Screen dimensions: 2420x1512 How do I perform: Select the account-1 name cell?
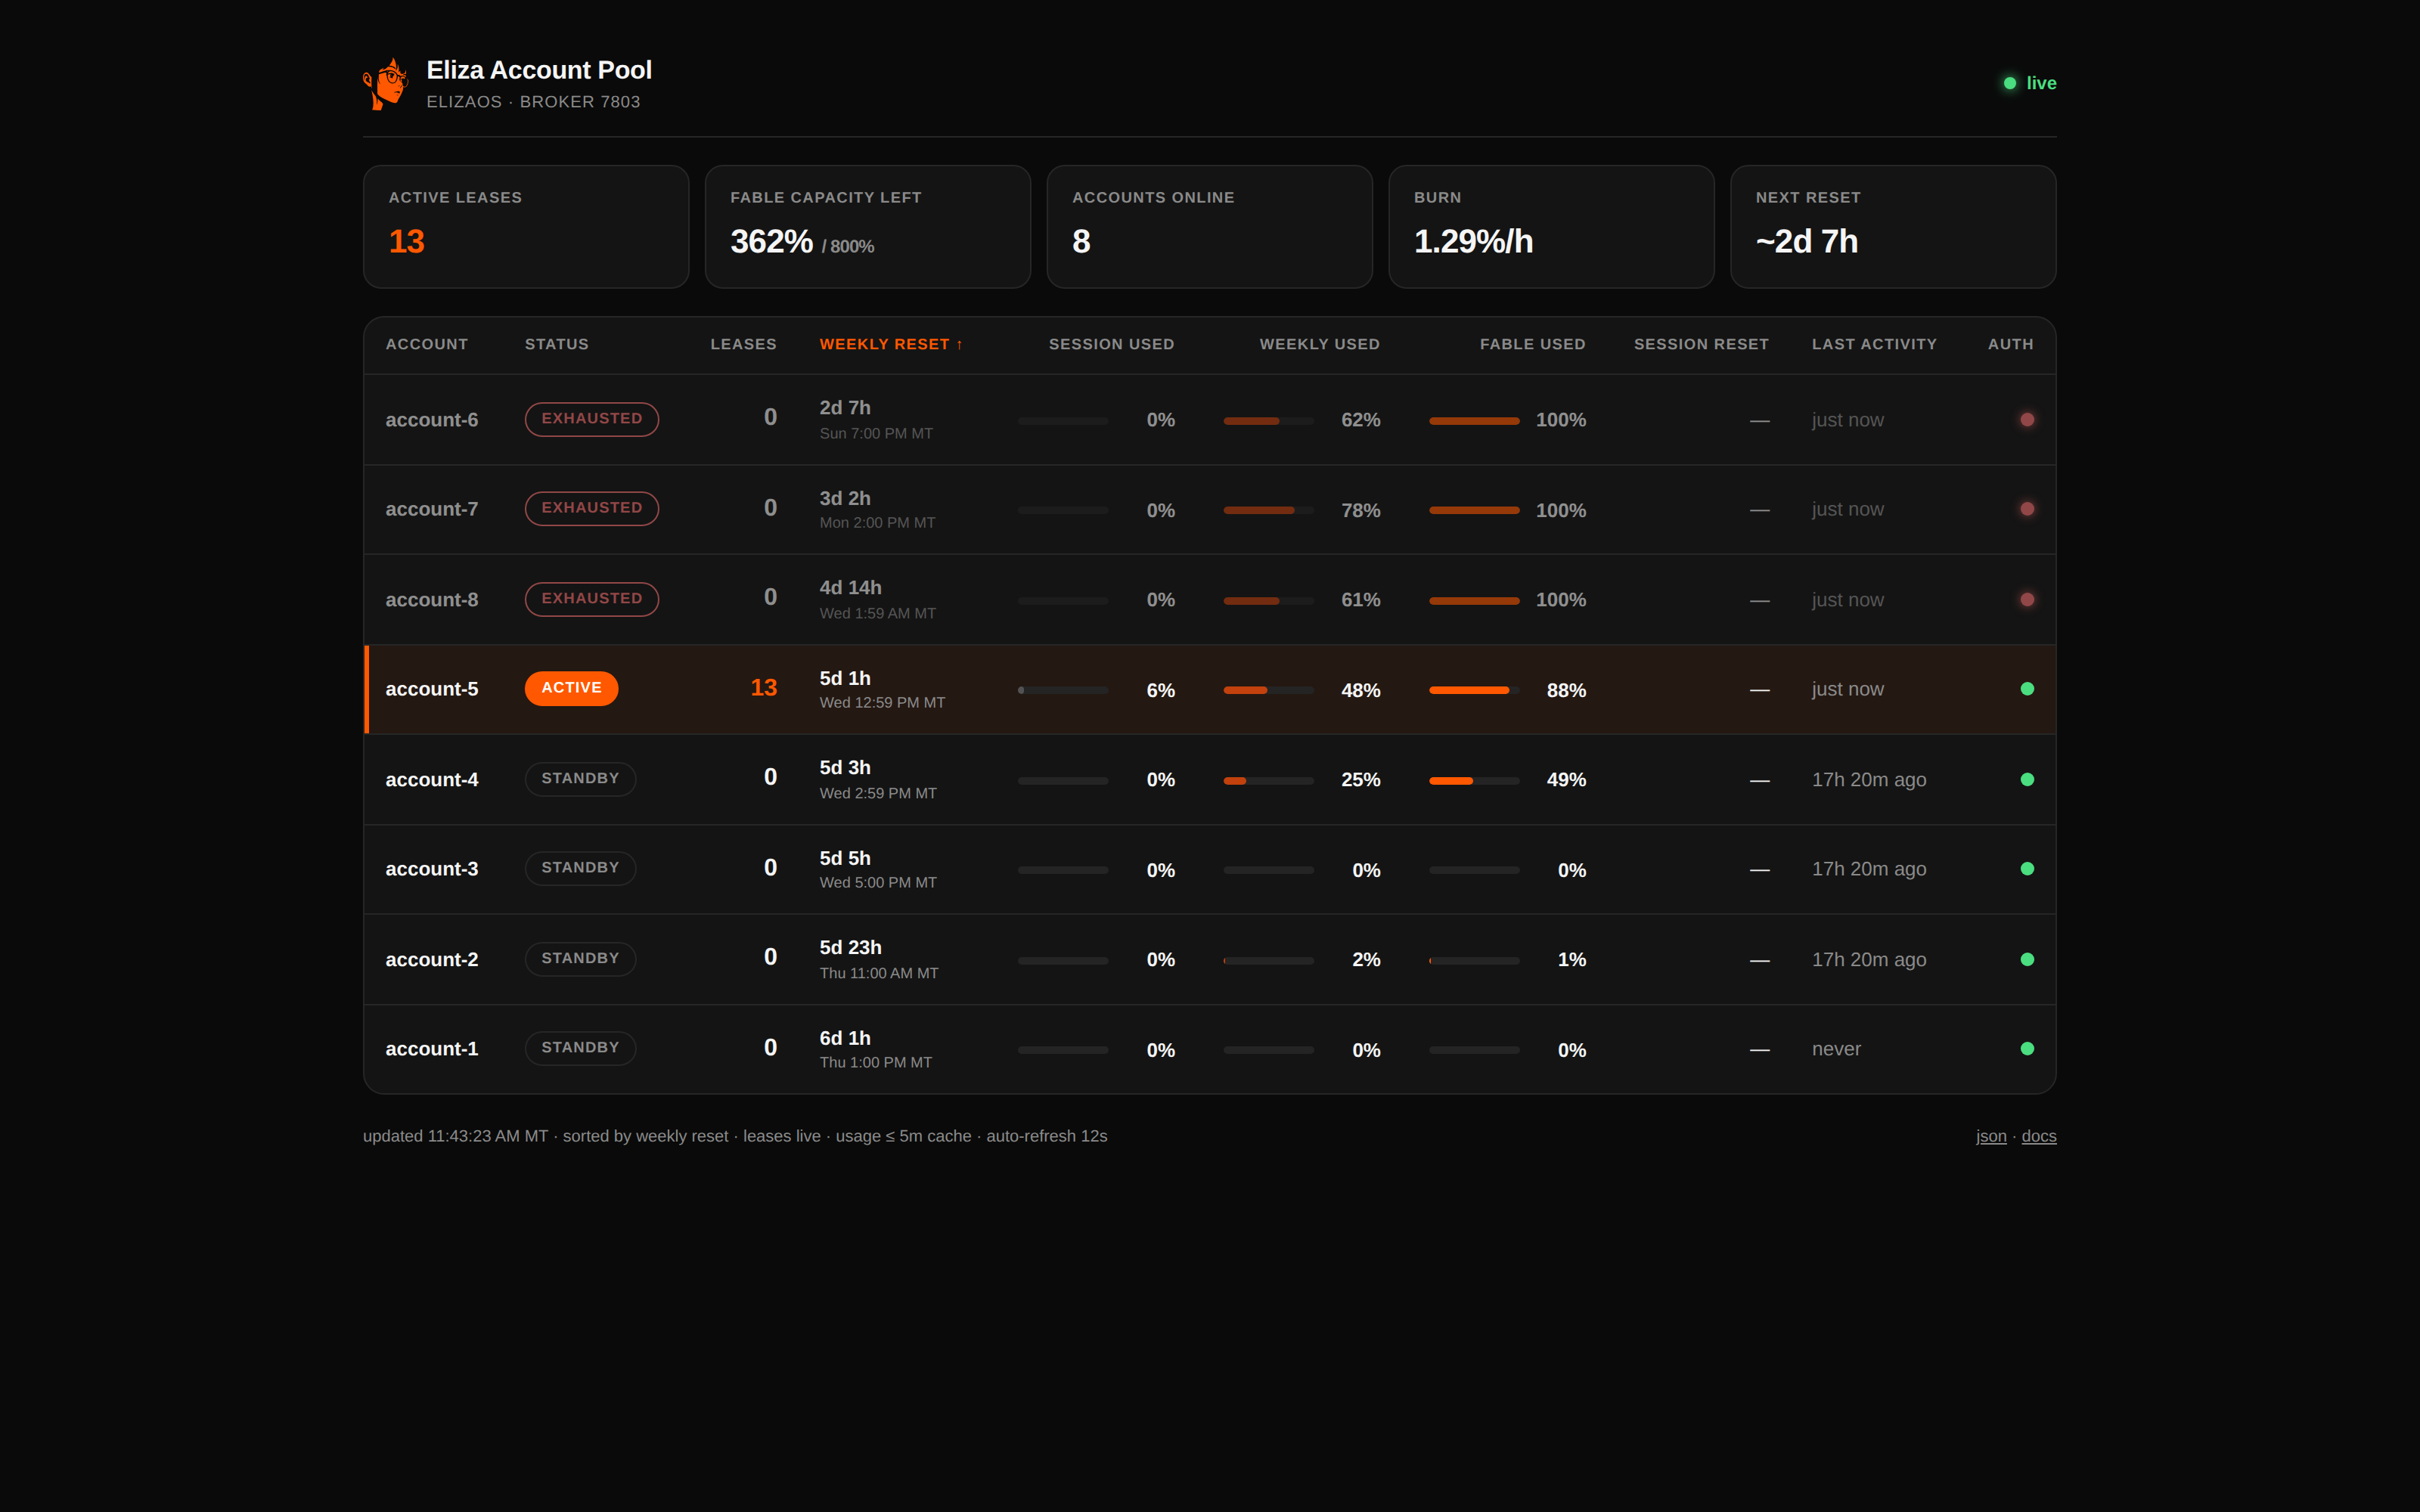coord(432,1049)
